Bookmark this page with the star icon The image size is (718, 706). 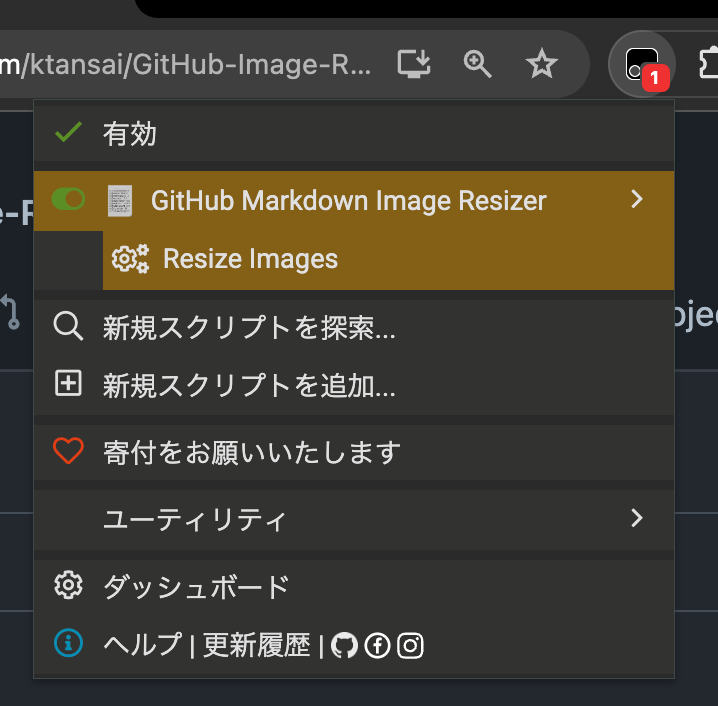tap(542, 64)
